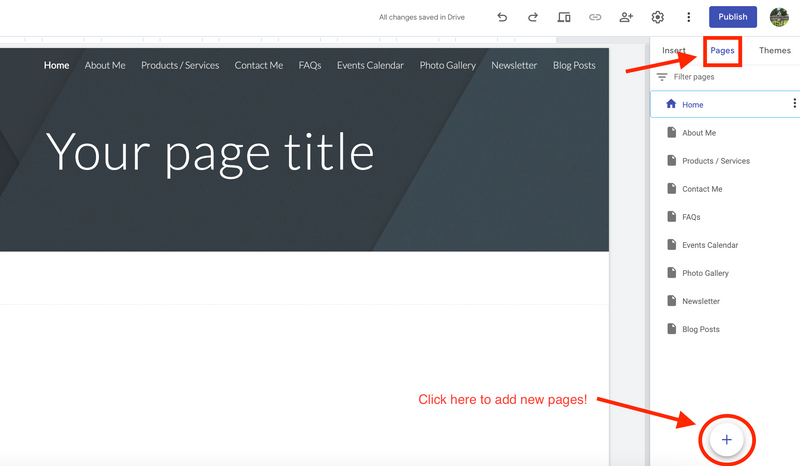Click the page icon next to Events Calendar
The height and width of the screenshot is (466, 800).
pos(671,244)
